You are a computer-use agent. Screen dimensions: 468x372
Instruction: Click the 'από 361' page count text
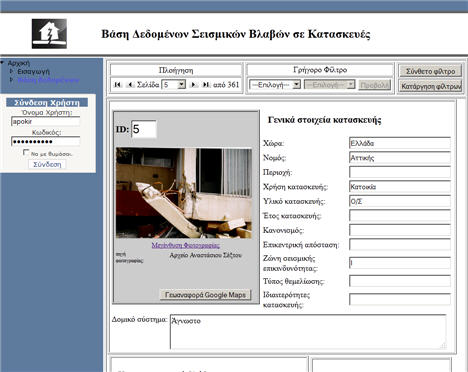[x=226, y=85]
